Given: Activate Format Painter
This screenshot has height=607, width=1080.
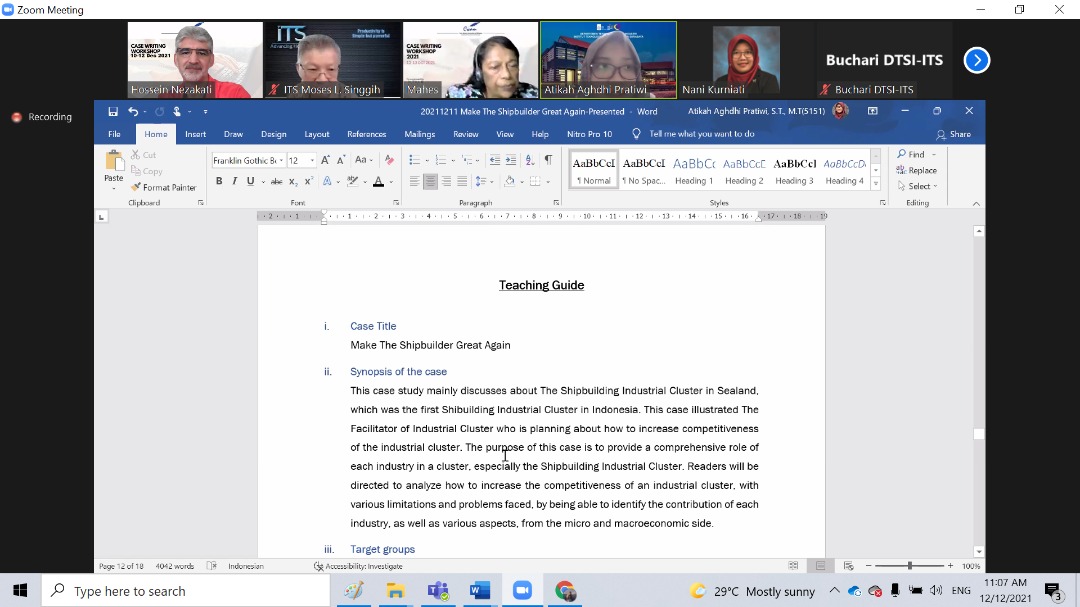Looking at the screenshot, I should click(163, 187).
